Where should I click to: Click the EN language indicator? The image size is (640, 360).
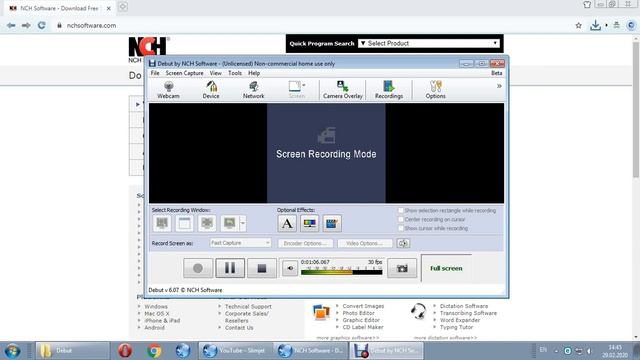click(x=543, y=350)
